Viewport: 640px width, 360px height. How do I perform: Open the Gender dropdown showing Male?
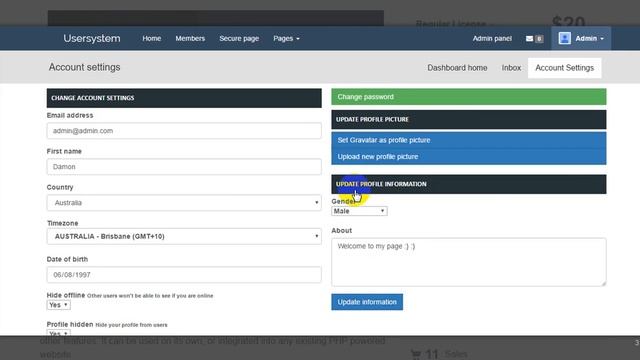359,211
